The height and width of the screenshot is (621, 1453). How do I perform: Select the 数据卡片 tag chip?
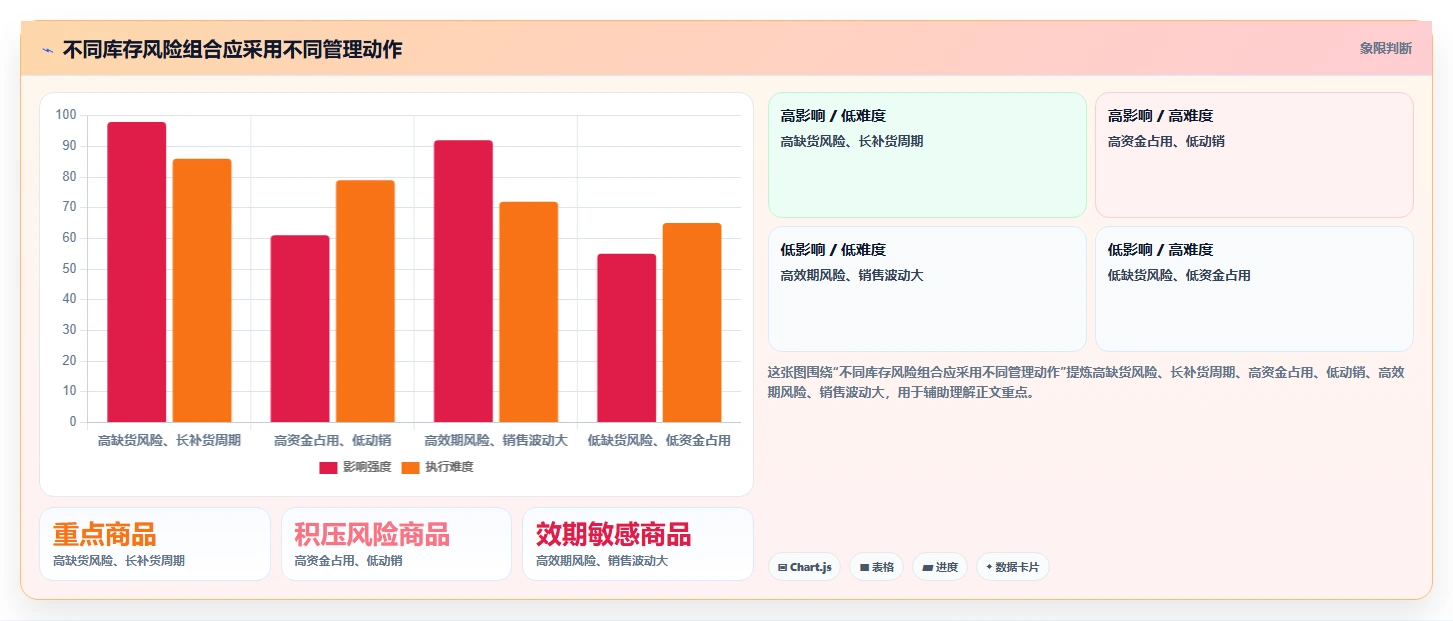pyautogui.click(x=1012, y=567)
